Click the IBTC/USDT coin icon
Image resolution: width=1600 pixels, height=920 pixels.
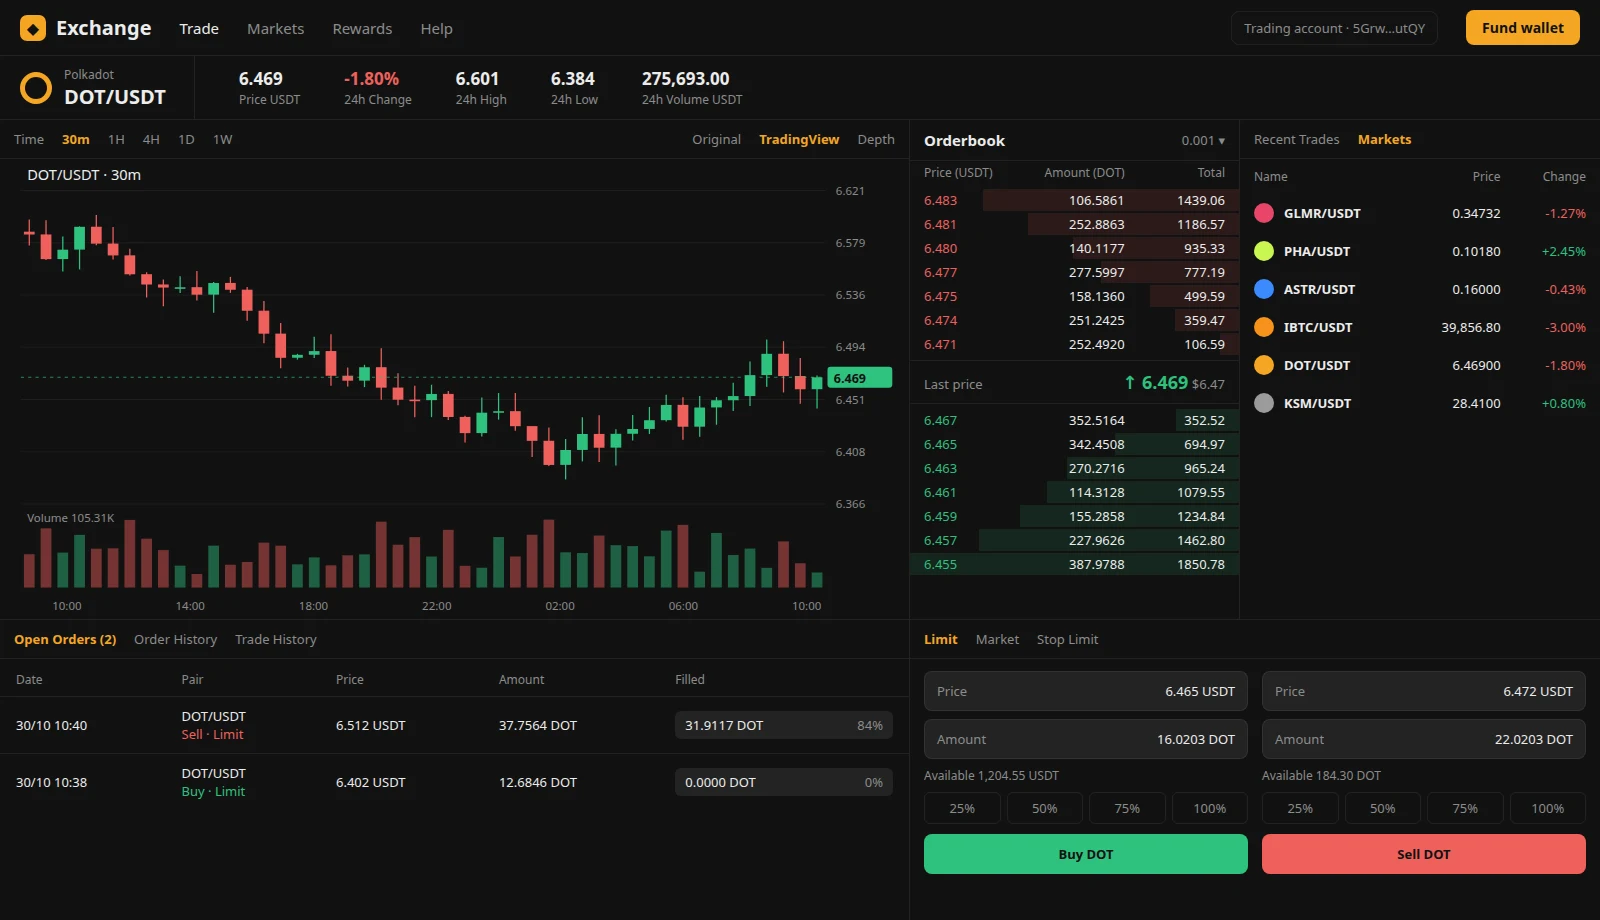tap(1264, 327)
